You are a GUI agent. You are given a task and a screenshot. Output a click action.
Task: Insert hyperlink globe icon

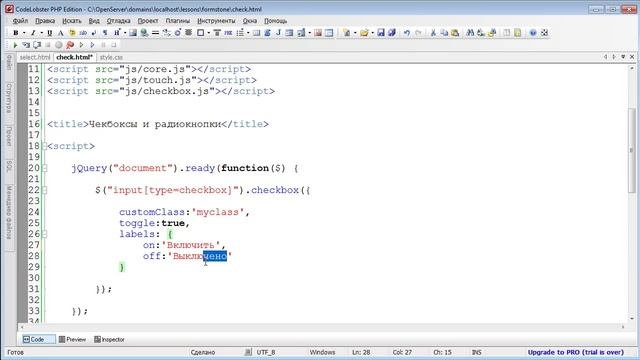pos(144,33)
